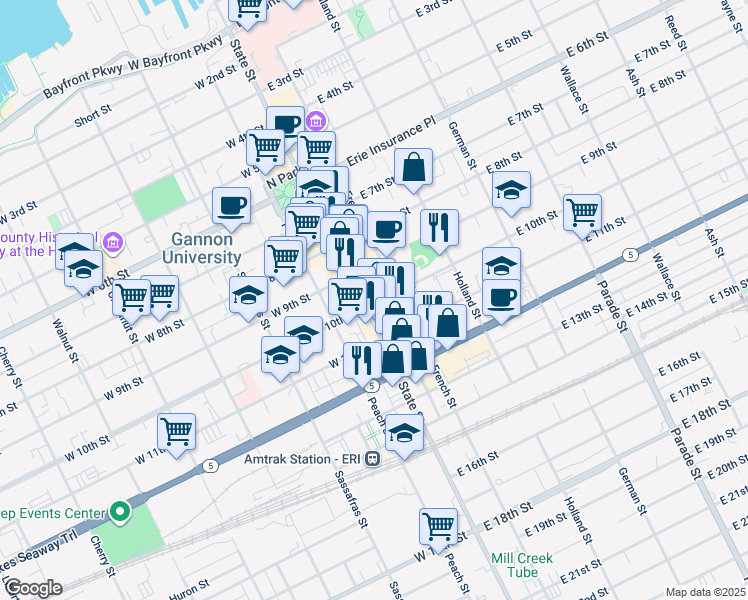The width and height of the screenshot is (748, 600).
Task: Select the shopping cart marker near W 11th St
Action: pos(177,433)
